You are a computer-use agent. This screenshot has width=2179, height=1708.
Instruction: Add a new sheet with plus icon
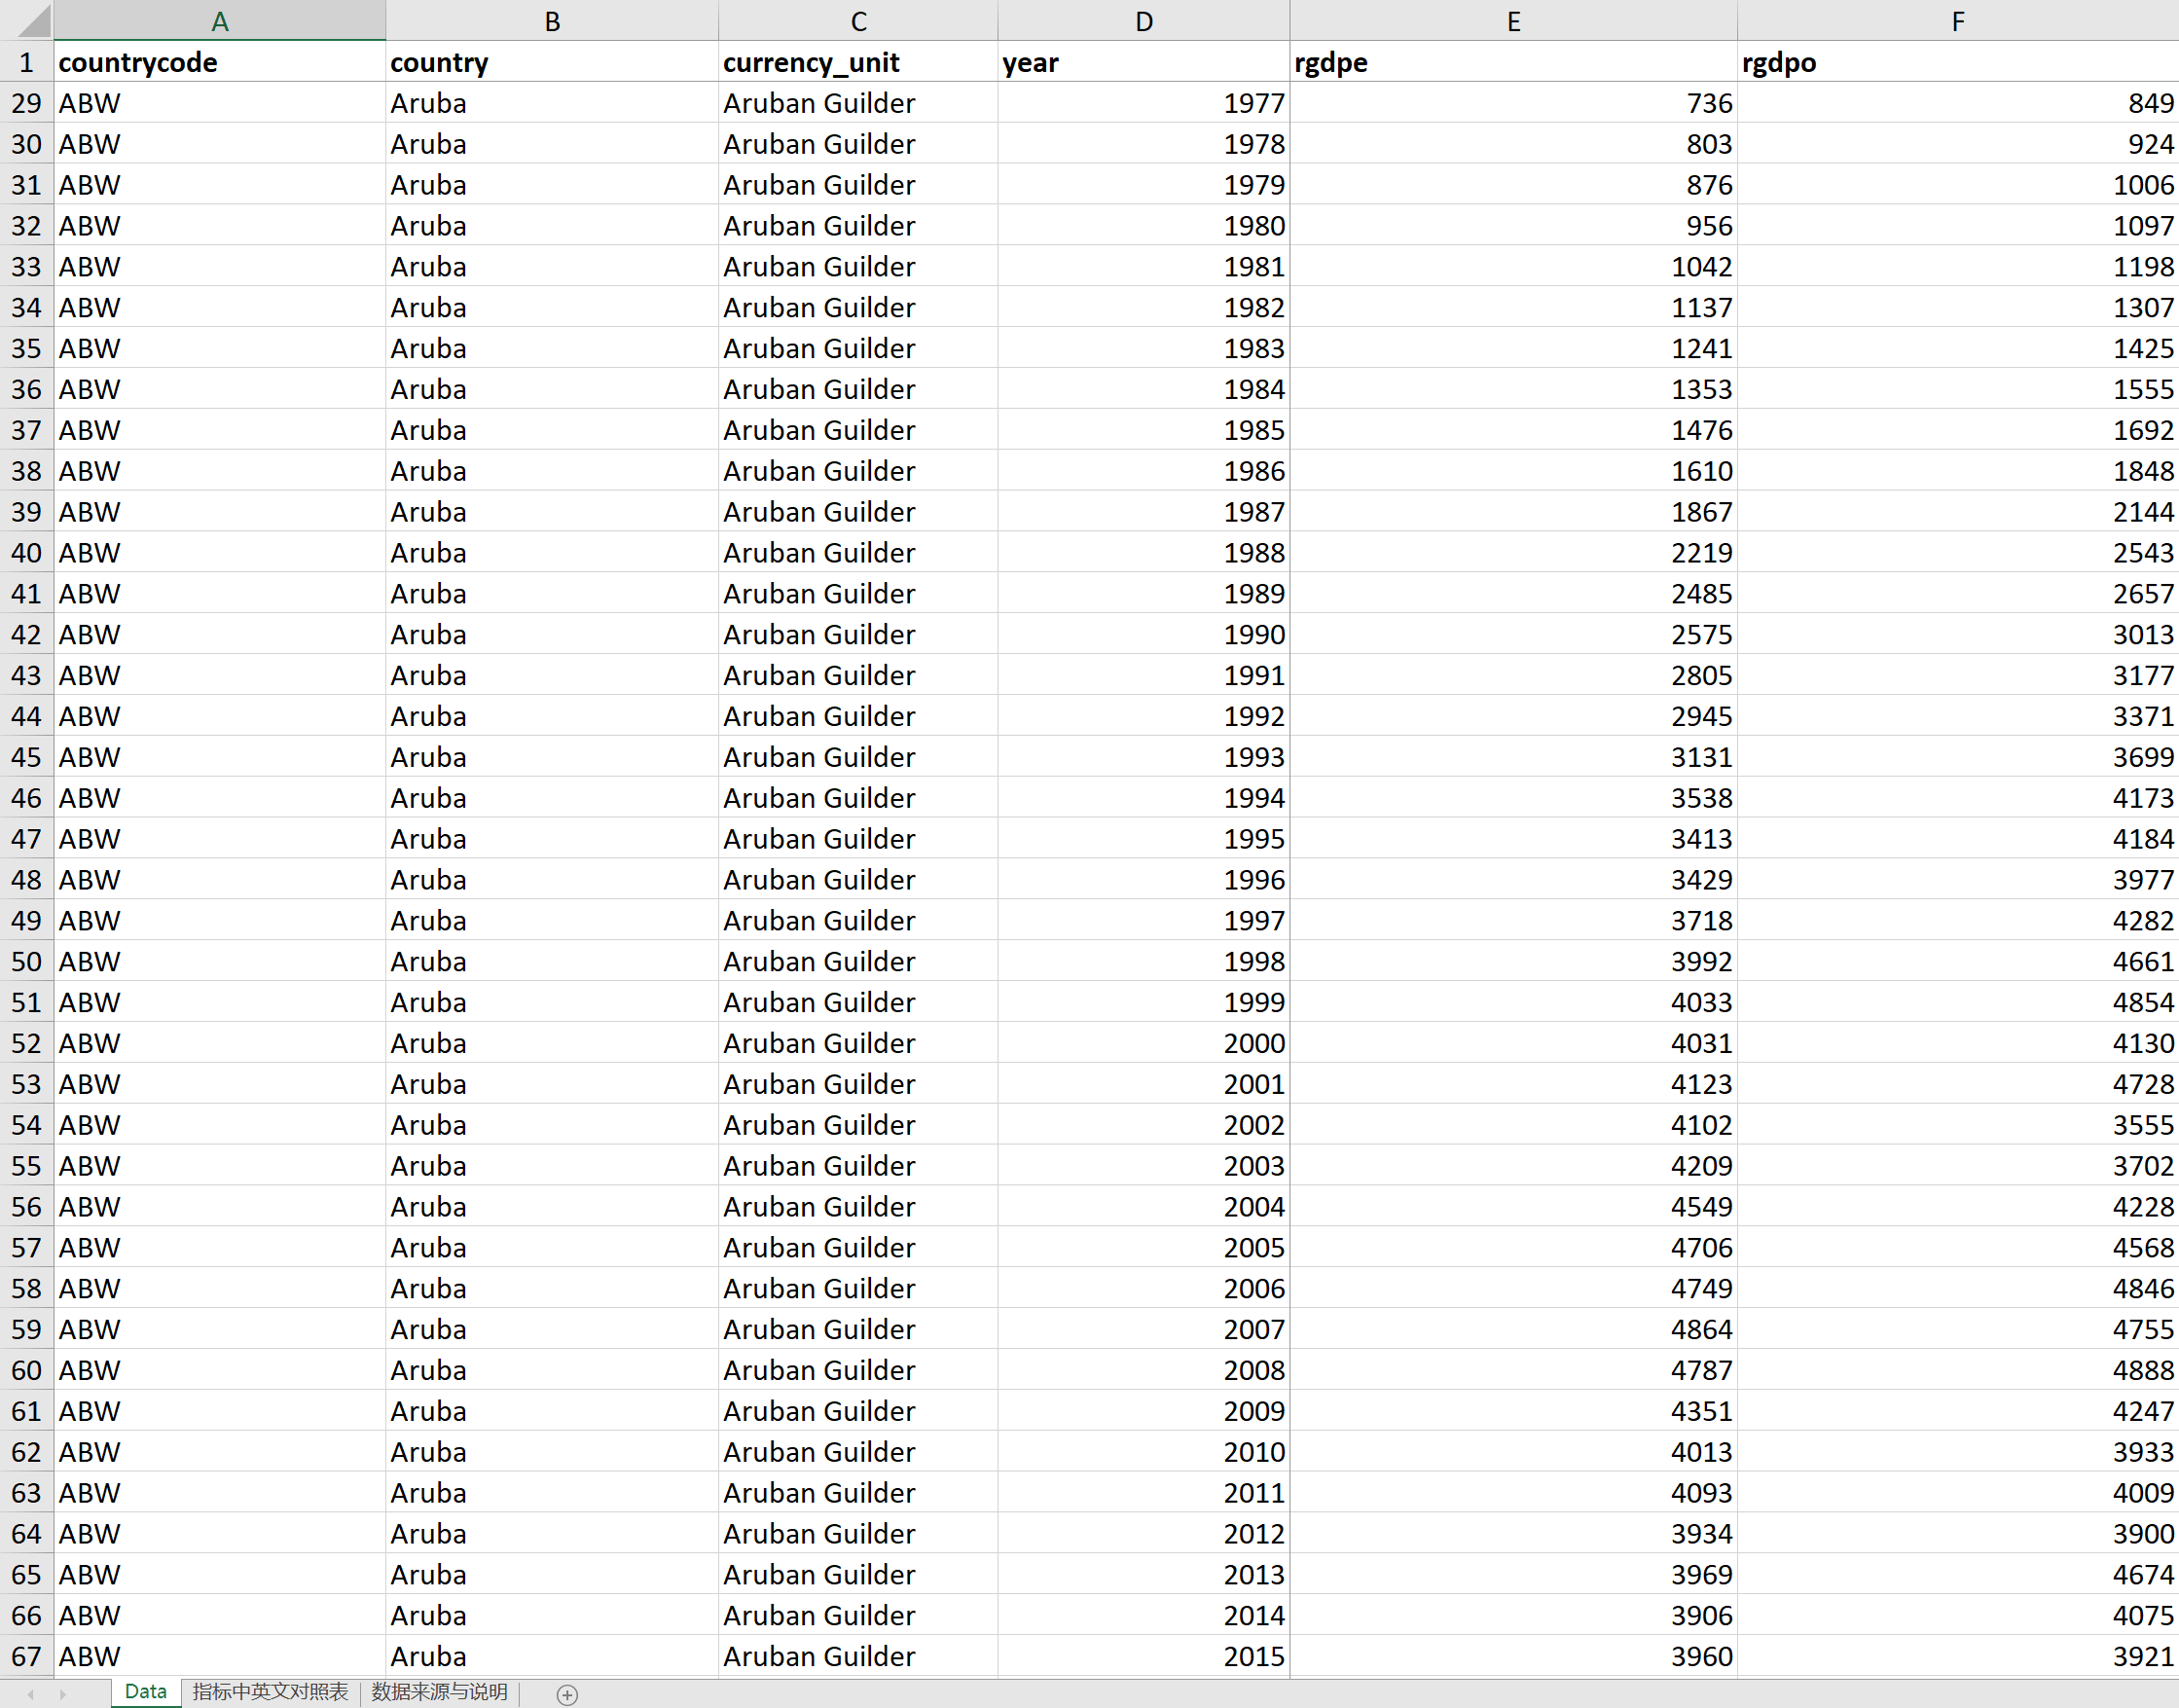pyautogui.click(x=567, y=1694)
